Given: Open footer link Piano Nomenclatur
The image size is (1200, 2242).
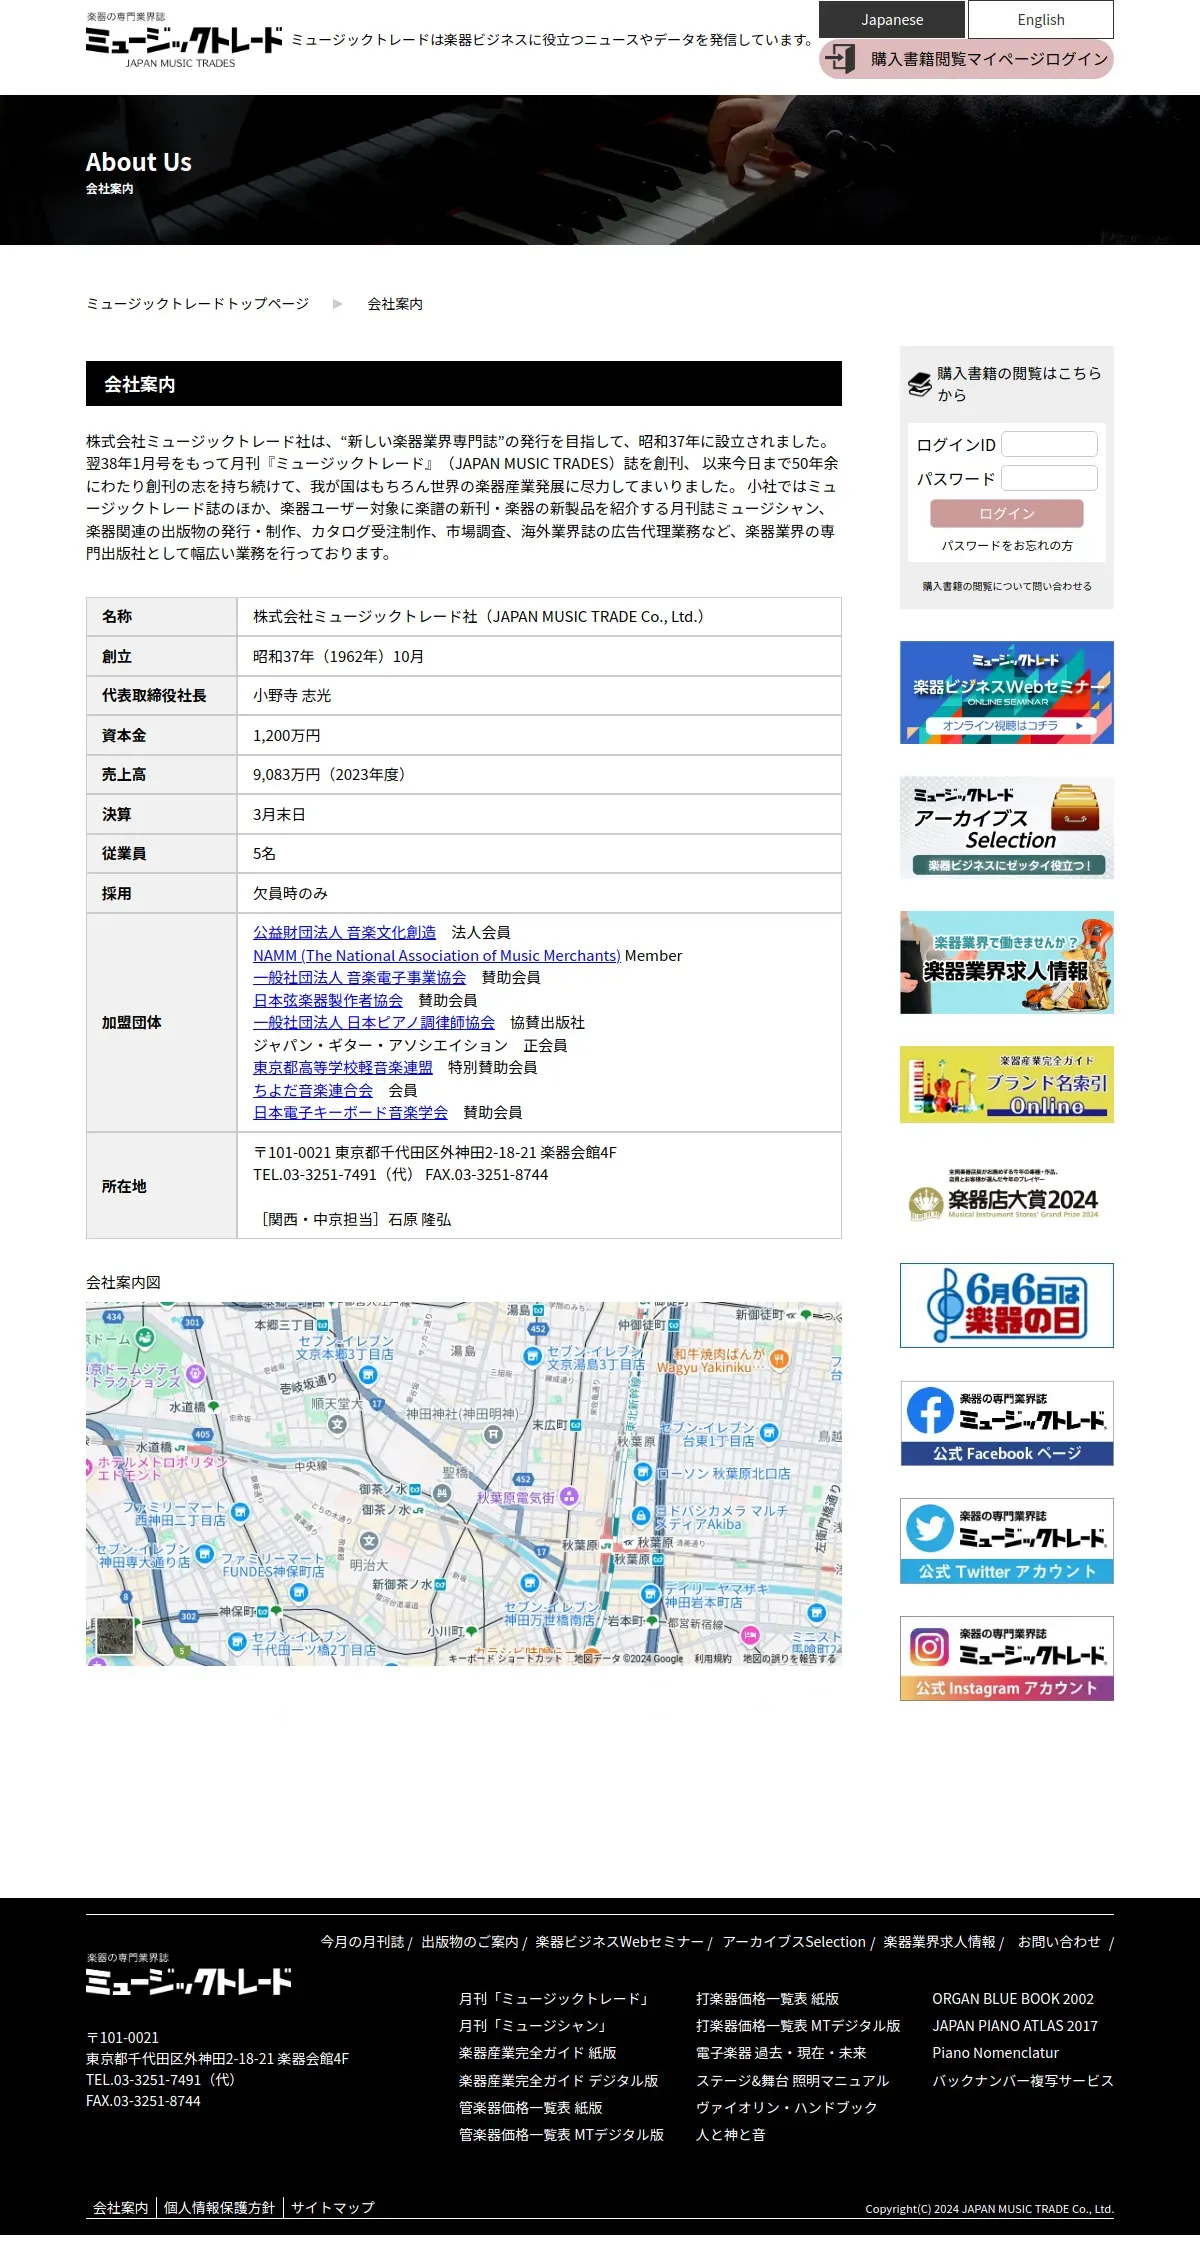Looking at the screenshot, I should click(x=996, y=2053).
